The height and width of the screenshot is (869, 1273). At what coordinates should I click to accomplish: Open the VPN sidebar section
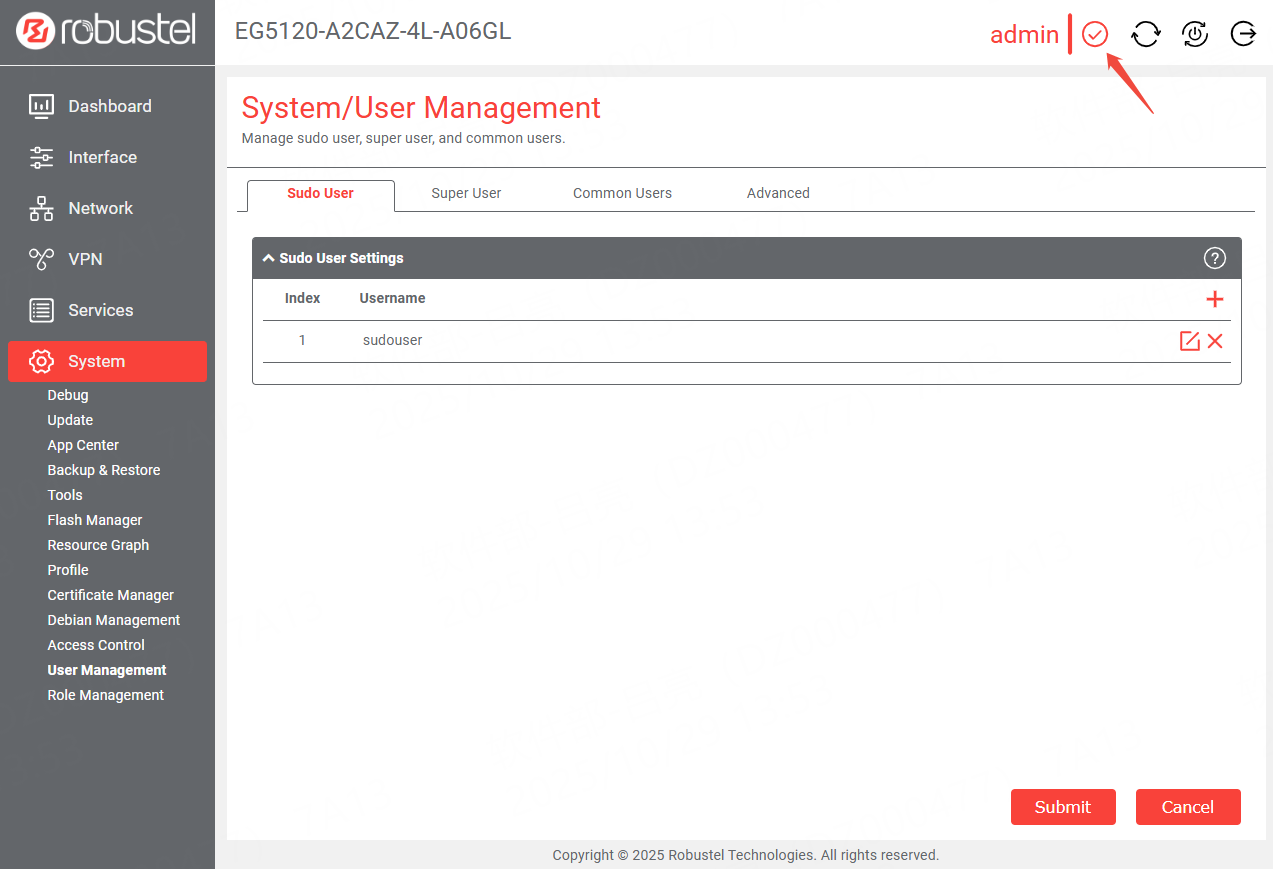tap(85, 259)
